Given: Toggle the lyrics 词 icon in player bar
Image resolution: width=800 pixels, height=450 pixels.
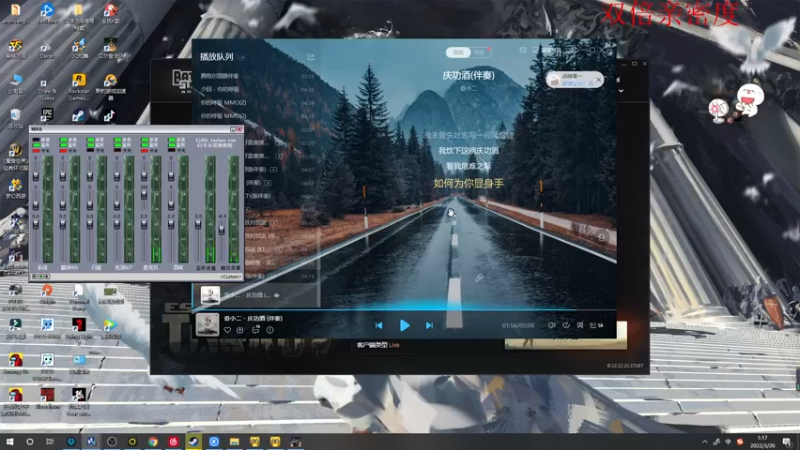Looking at the screenshot, I should 580,325.
